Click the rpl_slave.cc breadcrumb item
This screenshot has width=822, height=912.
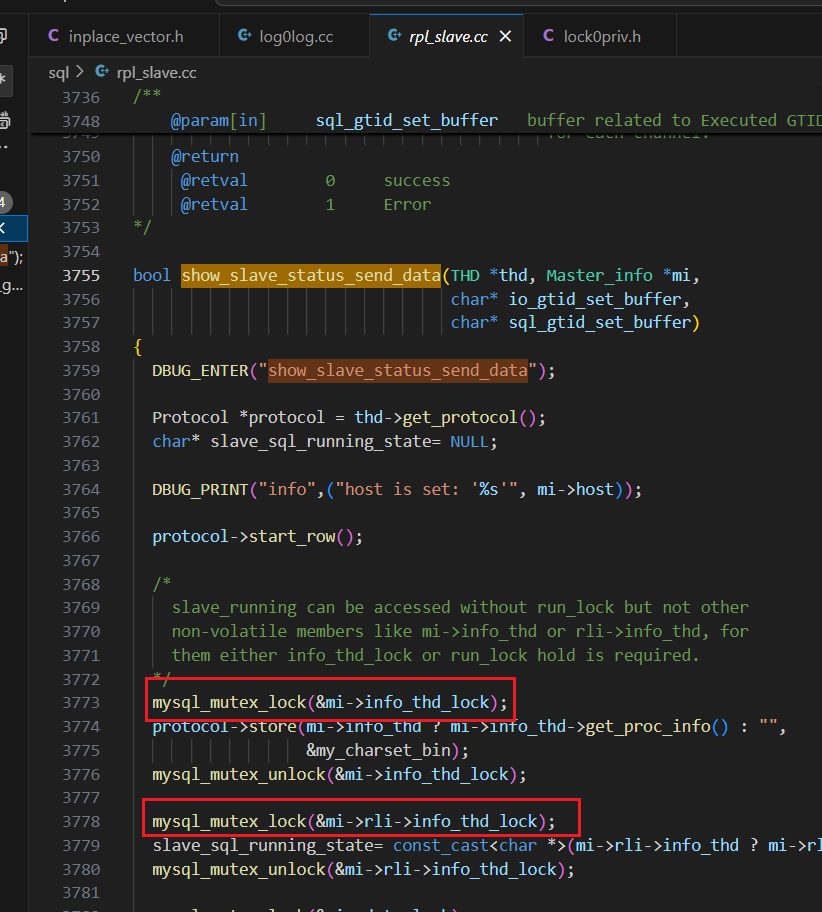[x=156, y=73]
